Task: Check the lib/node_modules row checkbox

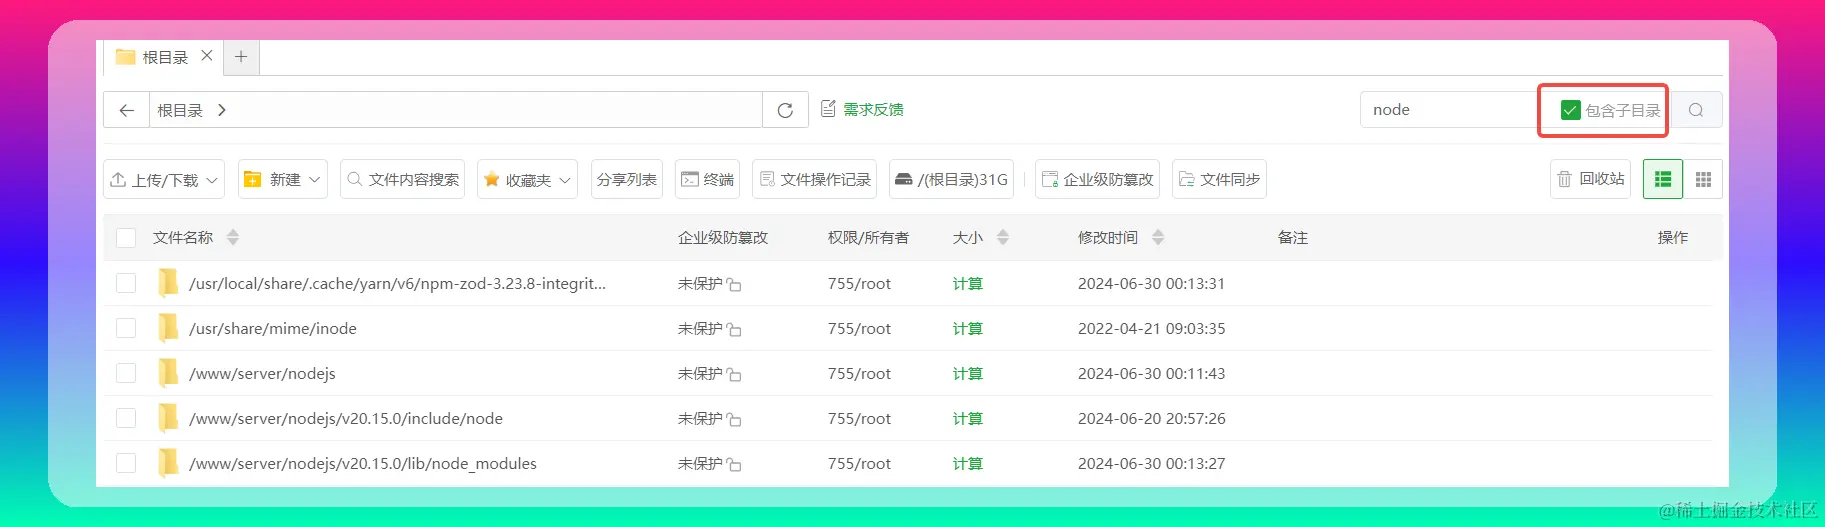Action: click(126, 463)
